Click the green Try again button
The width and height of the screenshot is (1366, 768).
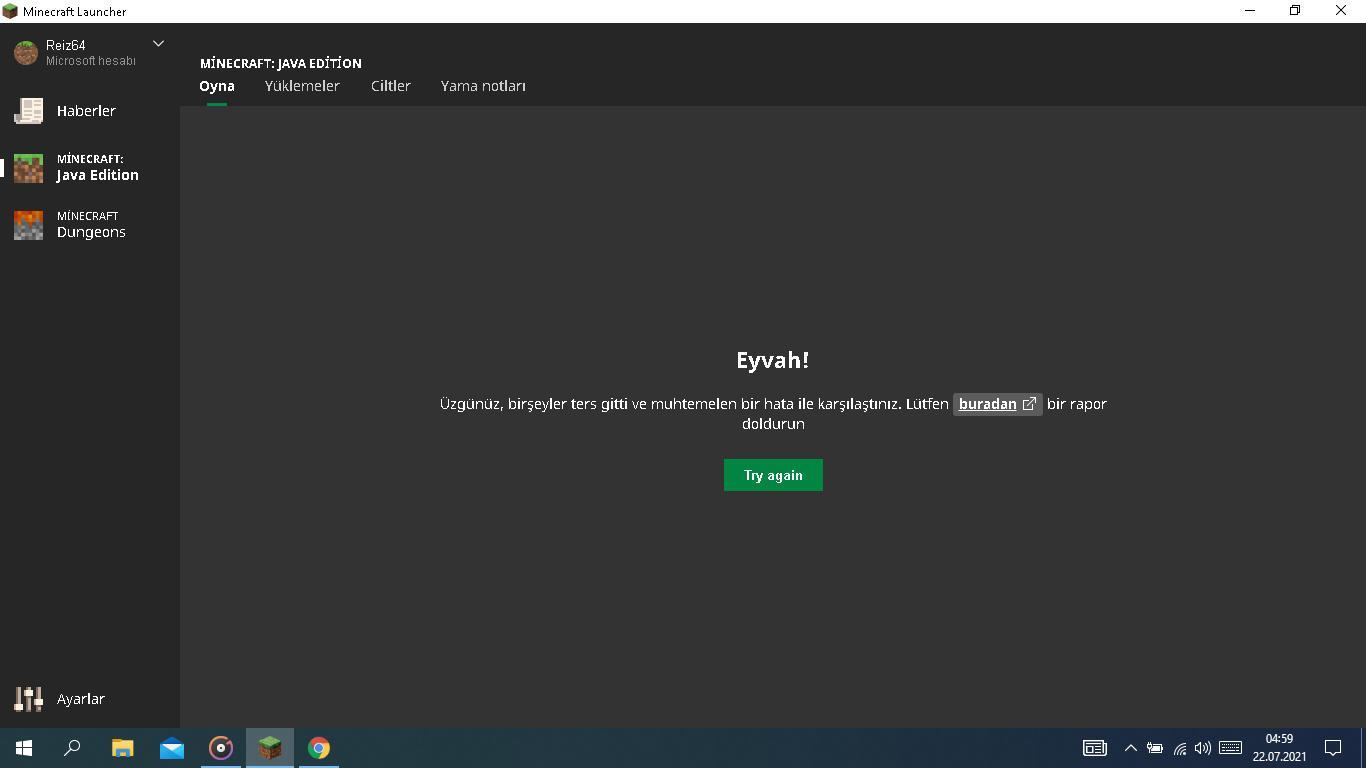[773, 475]
